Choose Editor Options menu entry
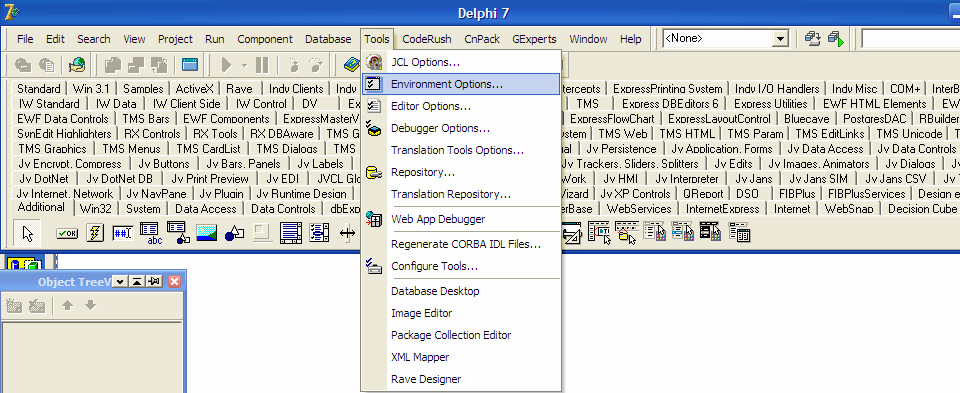The image size is (960, 393). click(x=460, y=106)
